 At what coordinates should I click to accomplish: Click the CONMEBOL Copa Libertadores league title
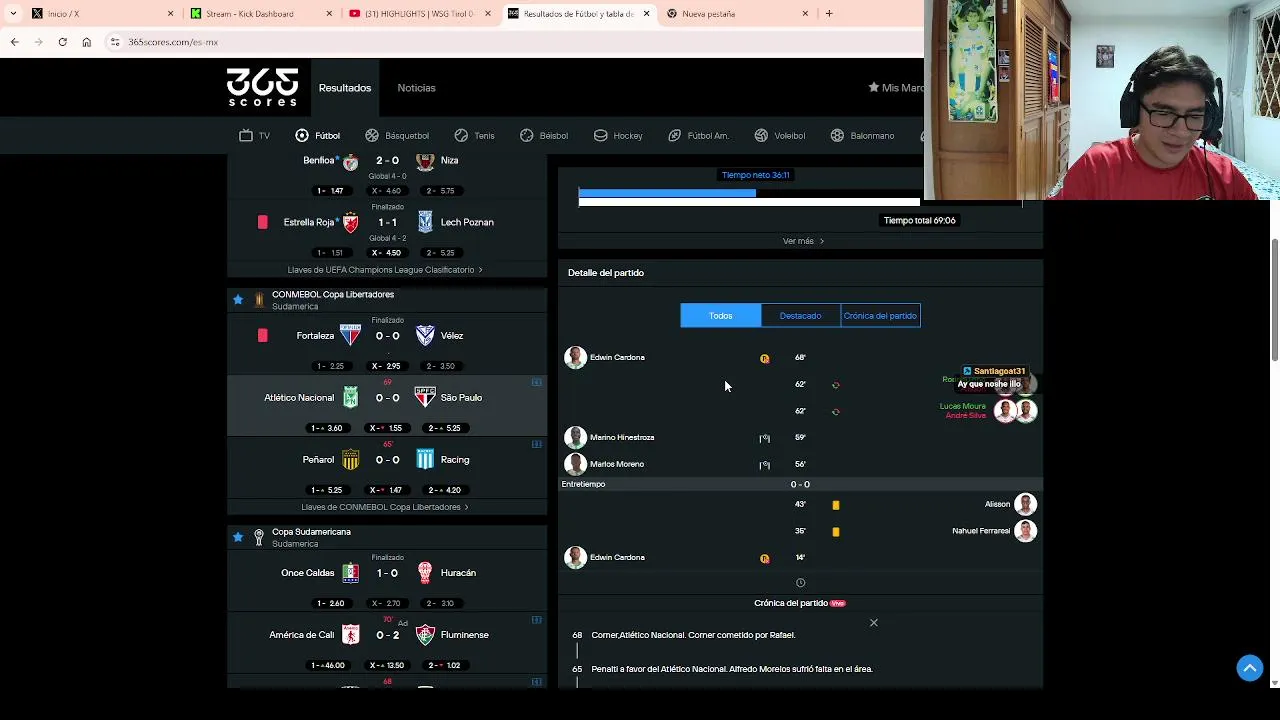(333, 294)
